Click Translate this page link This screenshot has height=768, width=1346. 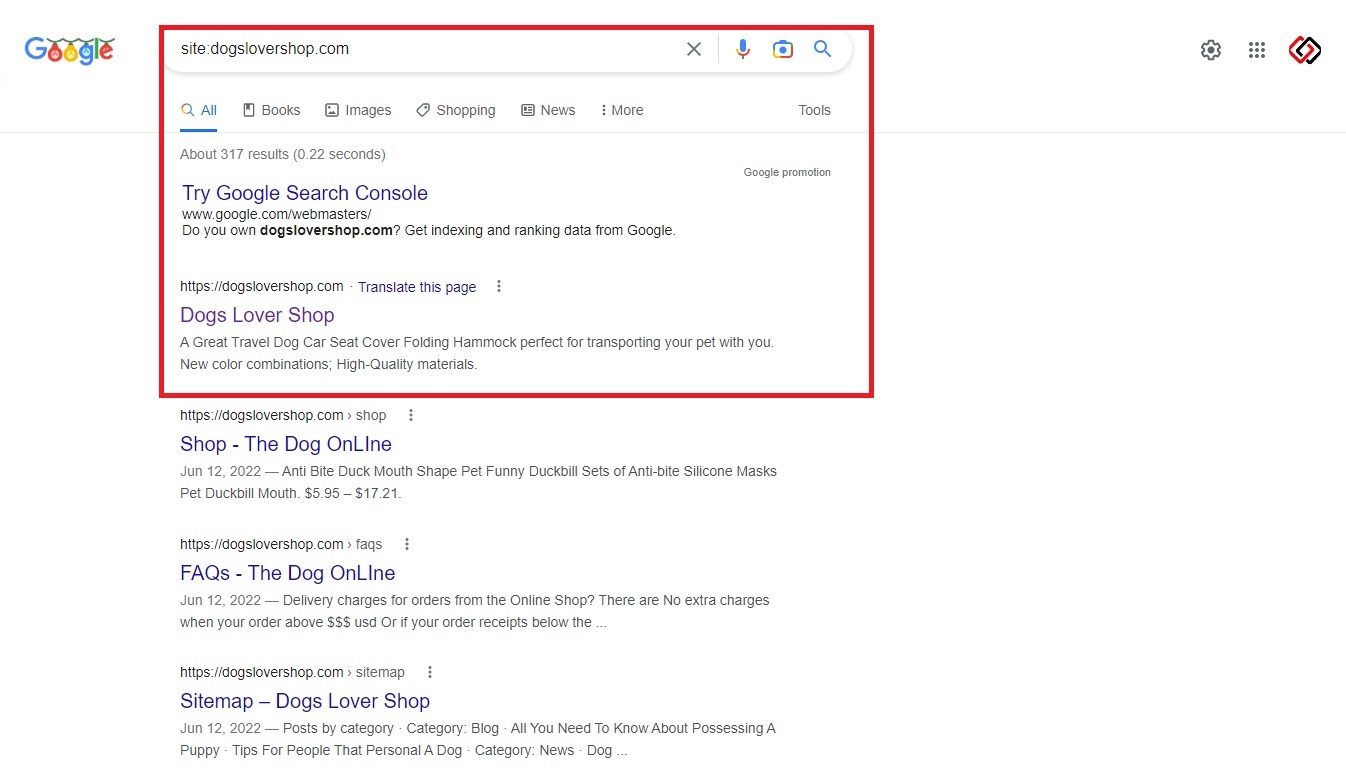417,287
